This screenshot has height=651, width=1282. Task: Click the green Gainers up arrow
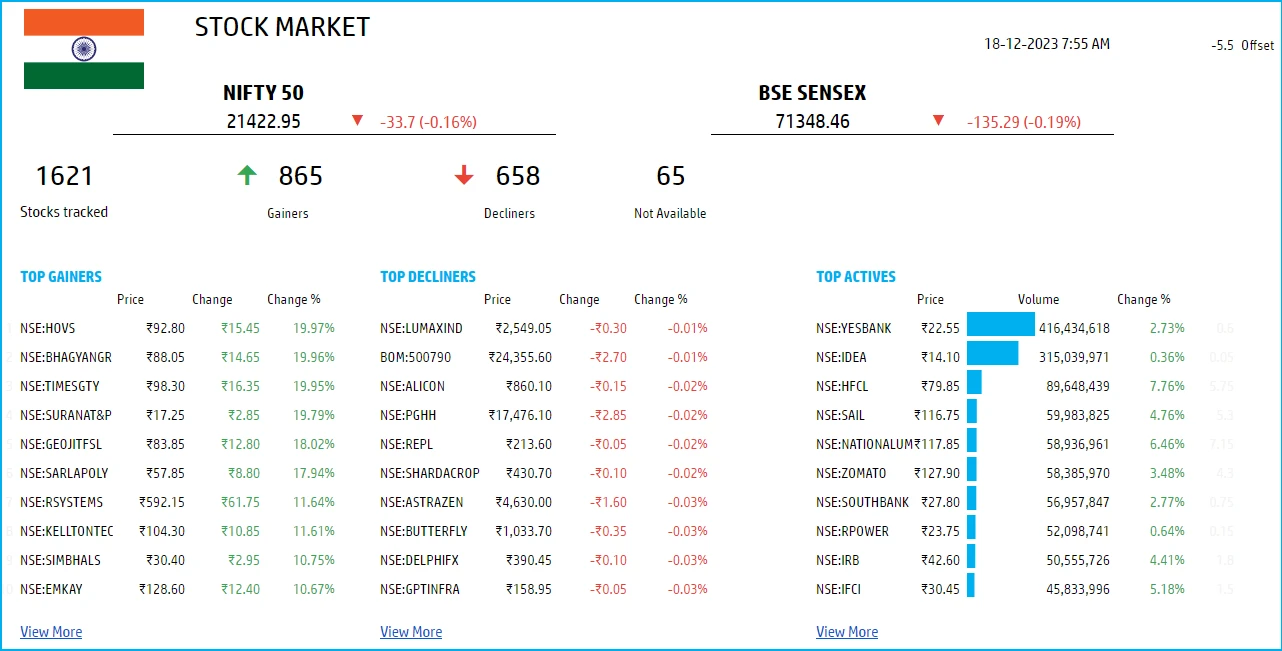point(247,176)
